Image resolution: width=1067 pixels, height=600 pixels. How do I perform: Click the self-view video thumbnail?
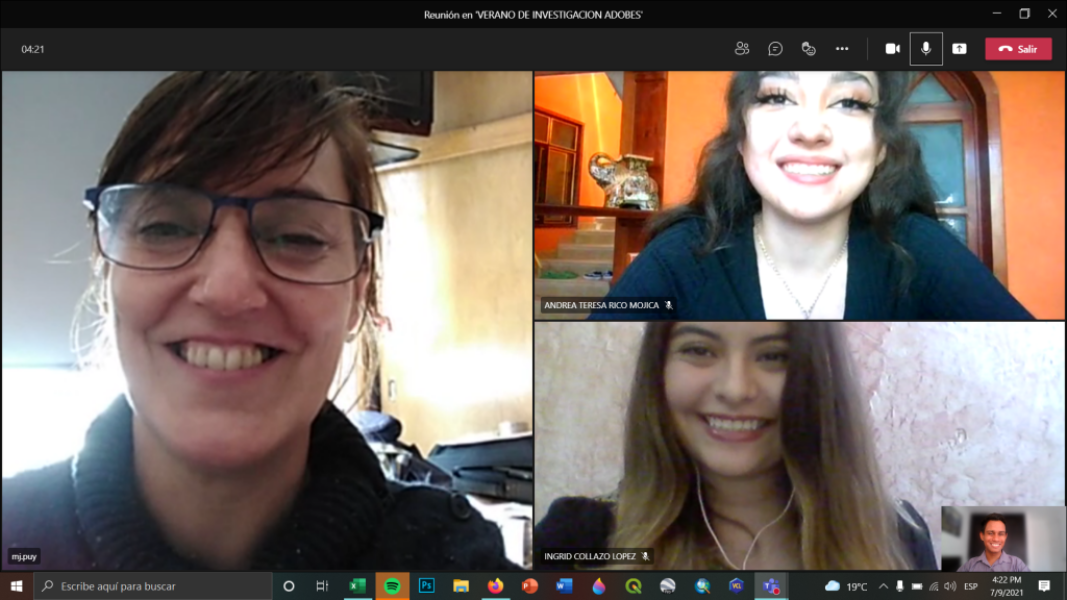tap(1003, 538)
